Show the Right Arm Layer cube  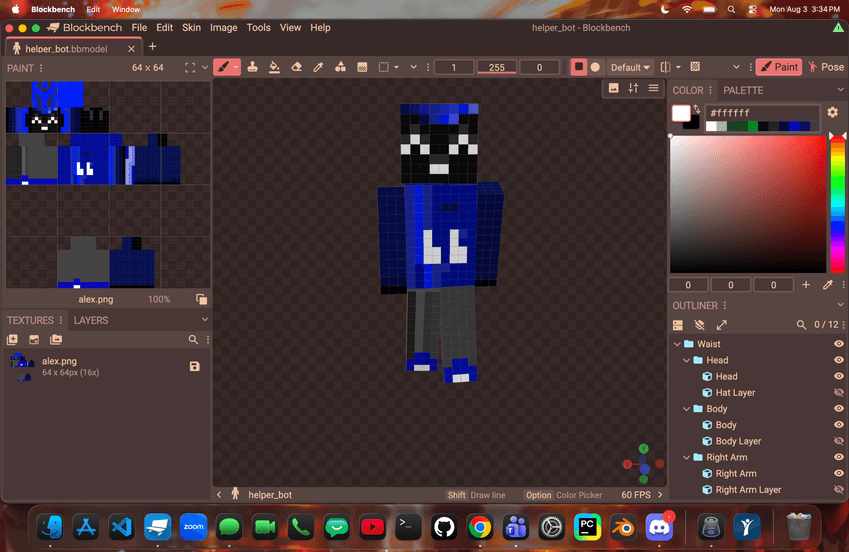click(x=839, y=490)
